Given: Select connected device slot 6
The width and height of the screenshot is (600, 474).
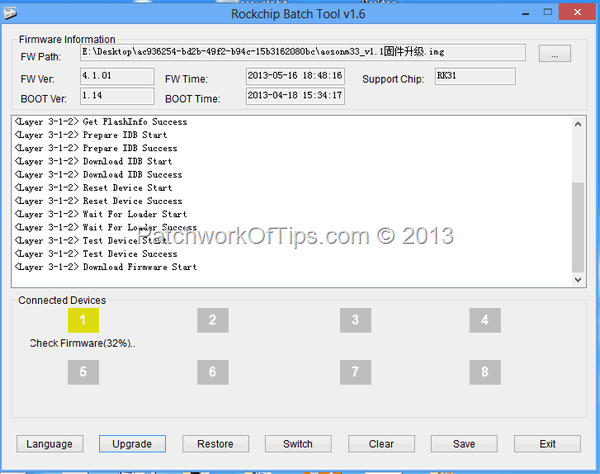Looking at the screenshot, I should pos(213,372).
